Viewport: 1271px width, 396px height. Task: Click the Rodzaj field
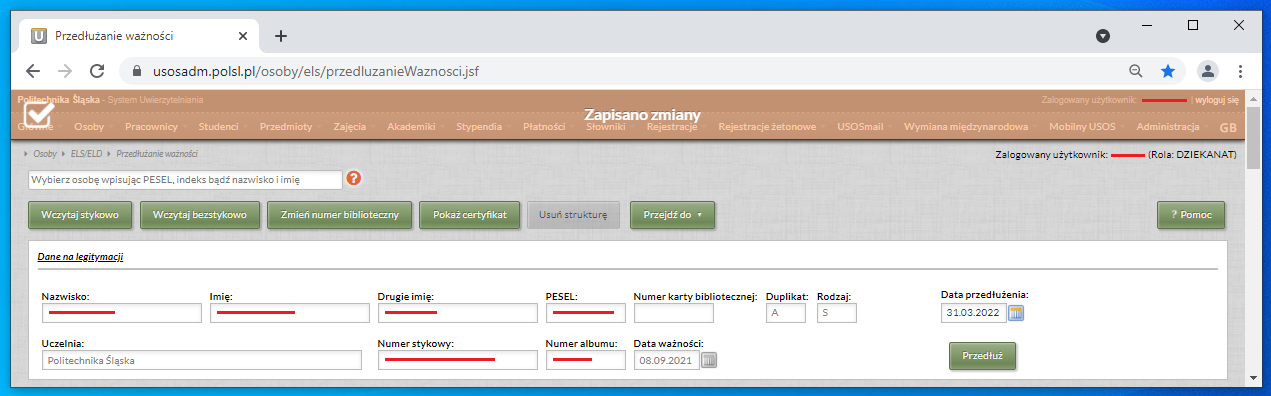coord(837,313)
